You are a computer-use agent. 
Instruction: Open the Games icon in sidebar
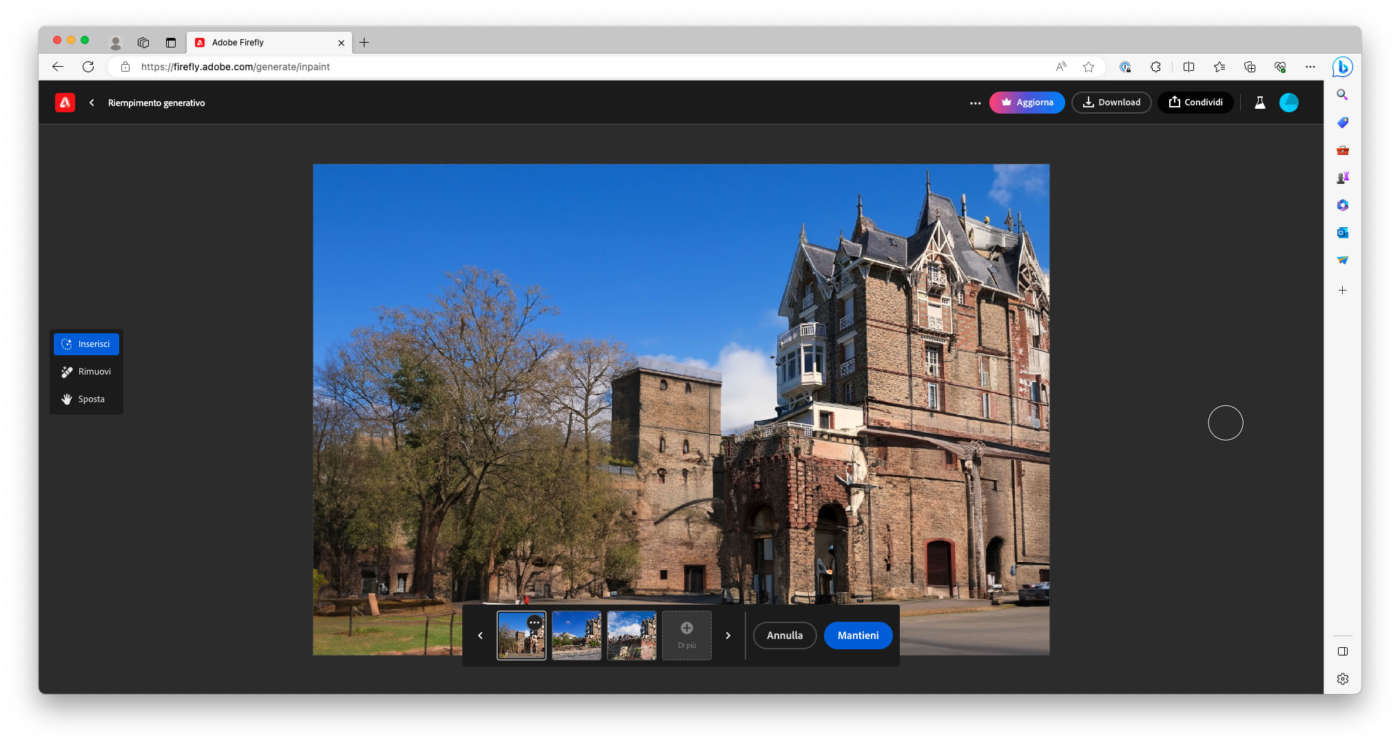tap(1342, 178)
